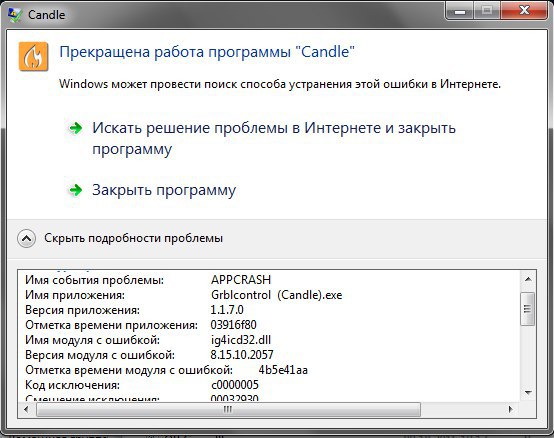This screenshot has height=438, width=554.
Task: Click label Код исключения
Action: point(72,385)
